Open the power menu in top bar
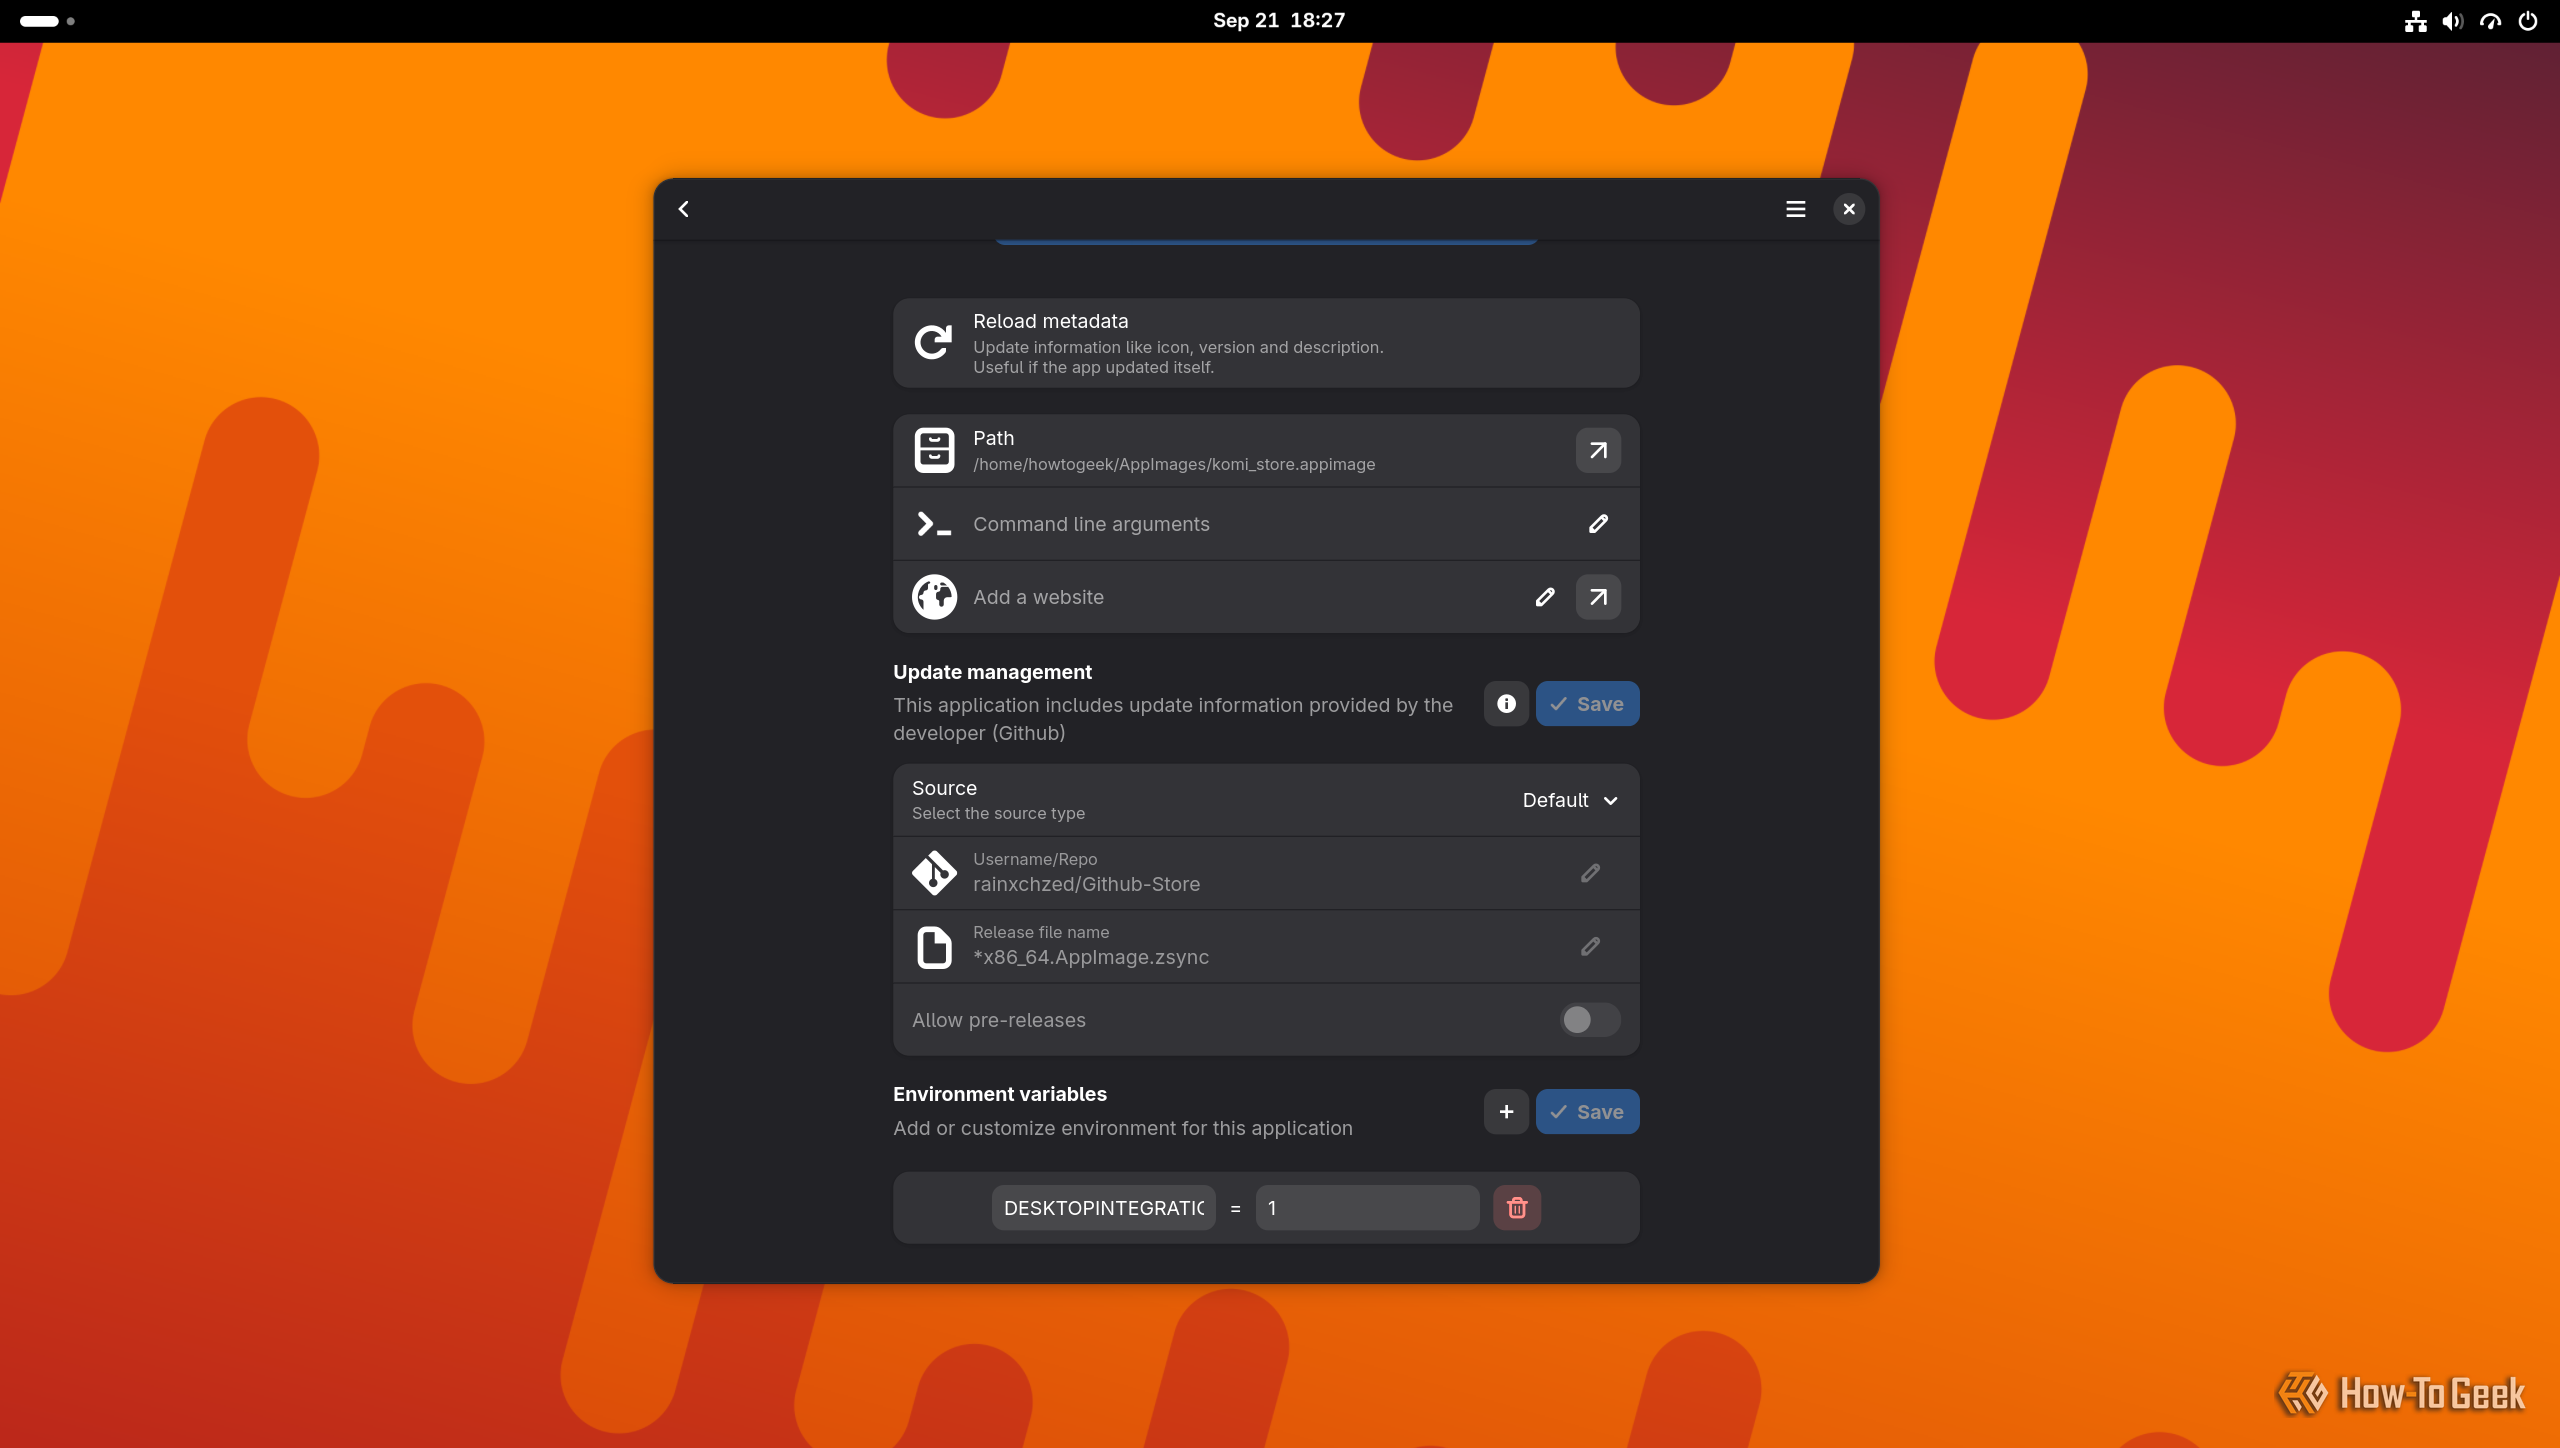 pyautogui.click(x=2528, y=21)
